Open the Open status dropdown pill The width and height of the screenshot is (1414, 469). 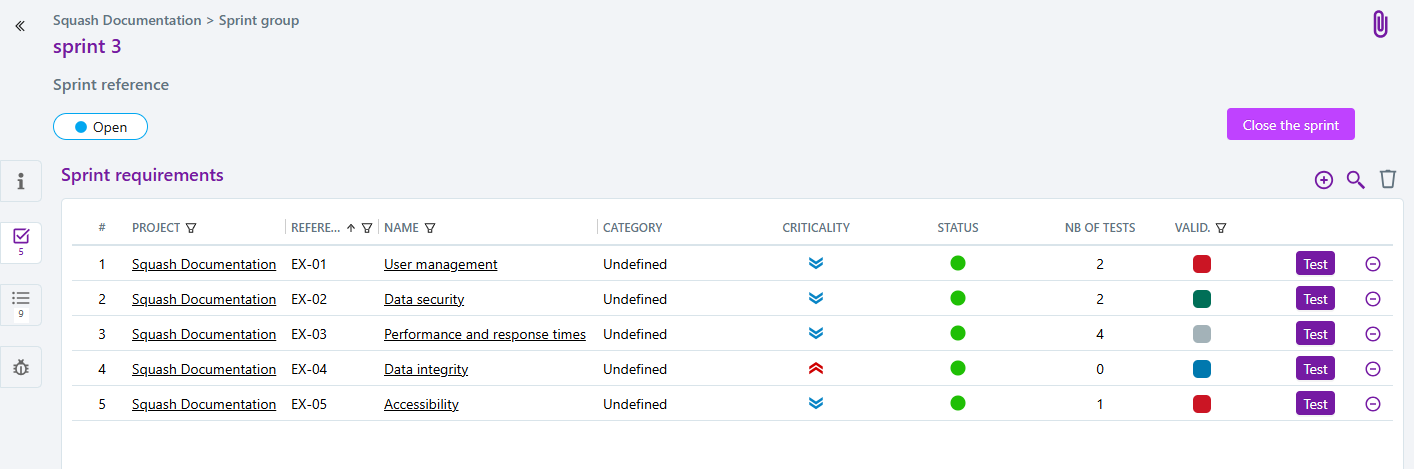coord(100,127)
